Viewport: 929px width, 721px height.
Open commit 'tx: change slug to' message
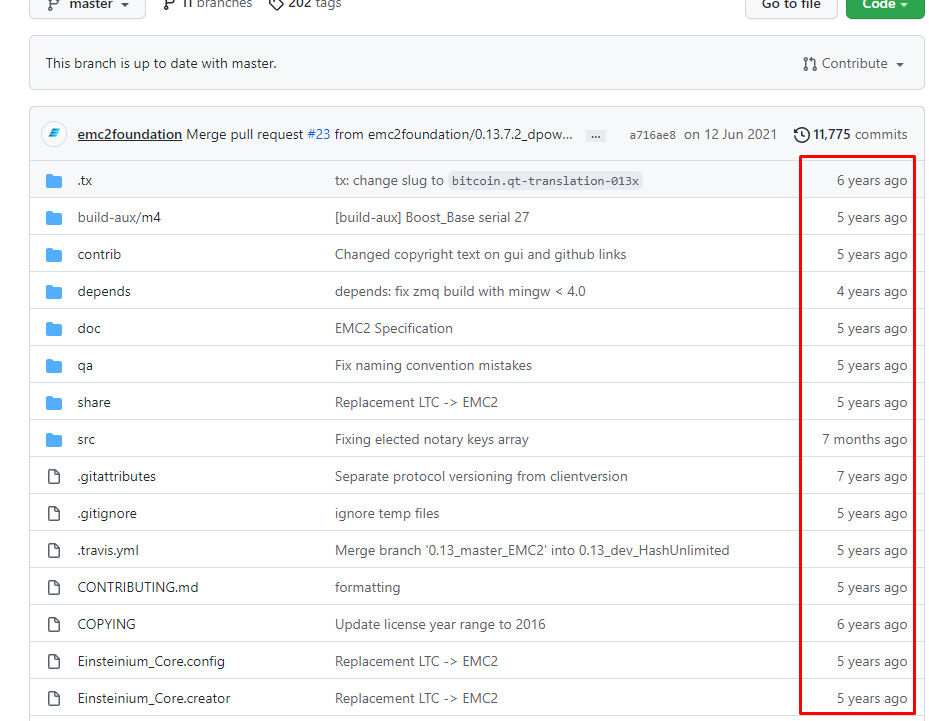tap(389, 181)
